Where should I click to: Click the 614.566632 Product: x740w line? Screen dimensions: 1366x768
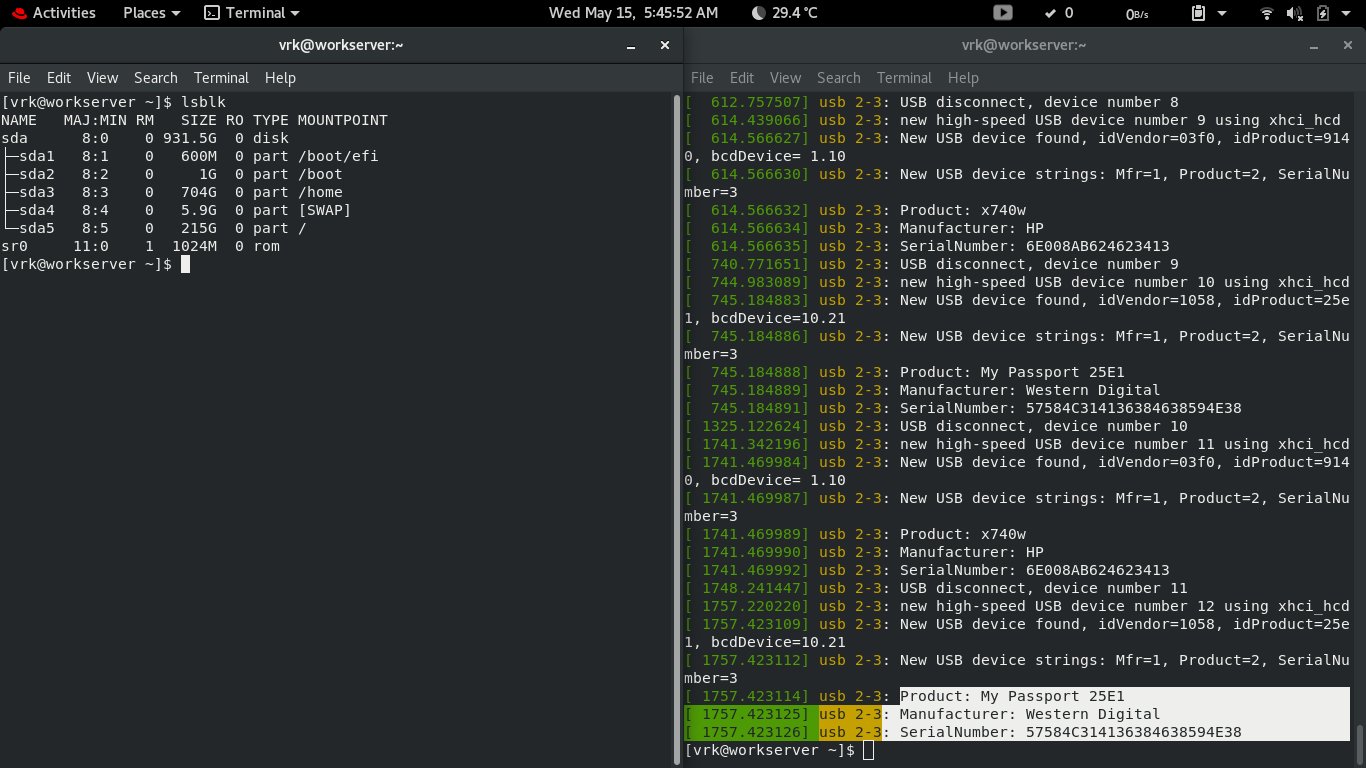(x=855, y=210)
